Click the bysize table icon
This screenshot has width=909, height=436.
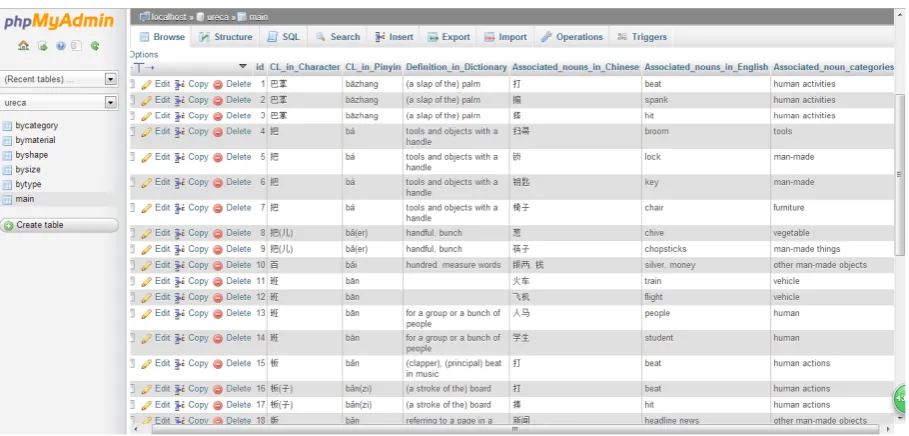point(7,170)
